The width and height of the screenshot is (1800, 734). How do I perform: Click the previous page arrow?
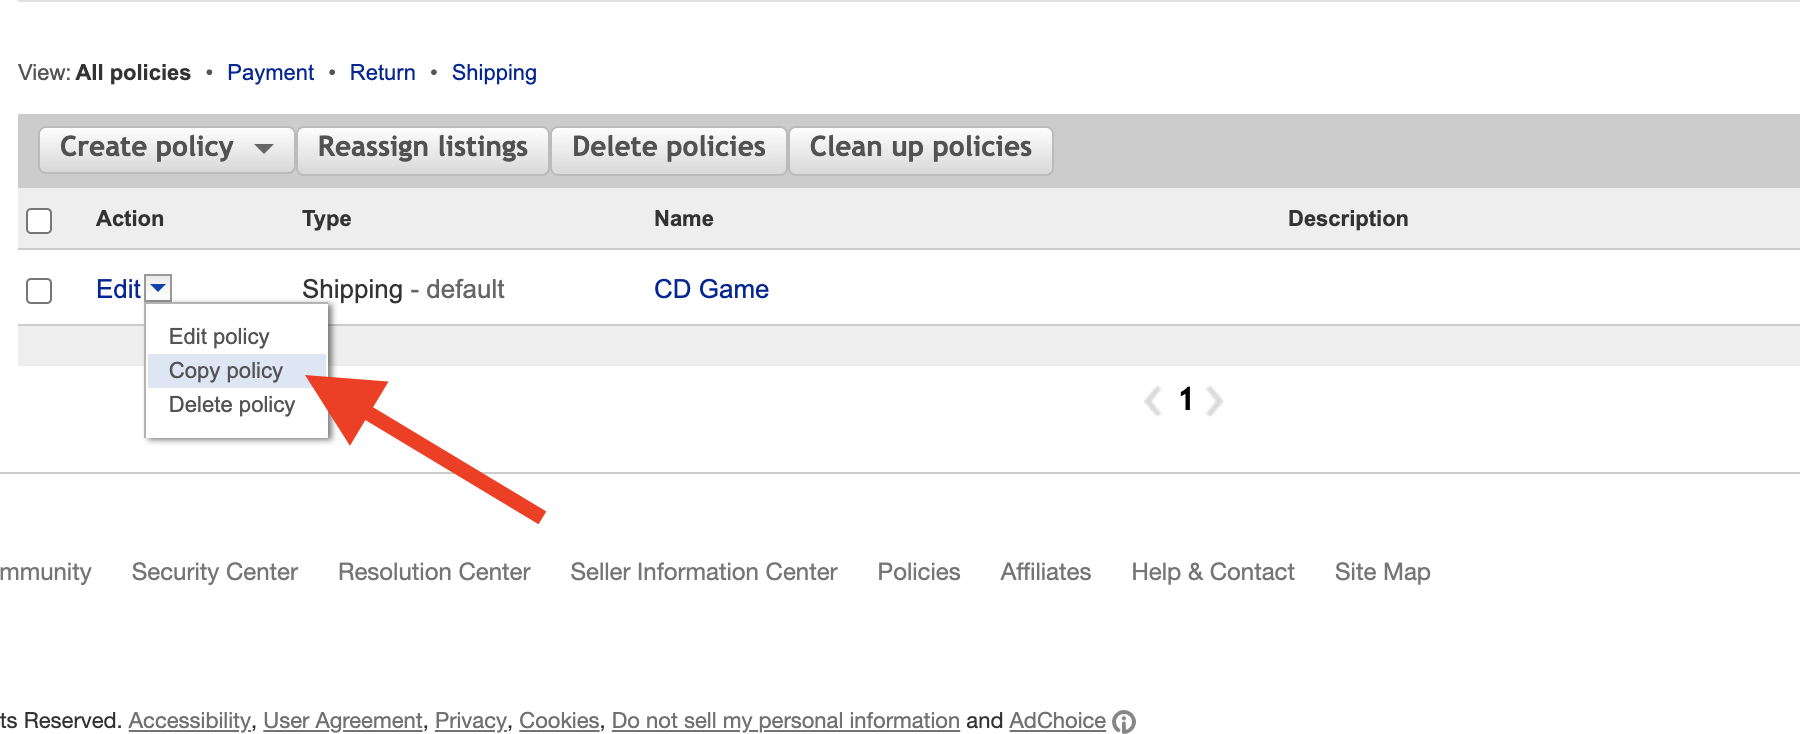click(1153, 401)
